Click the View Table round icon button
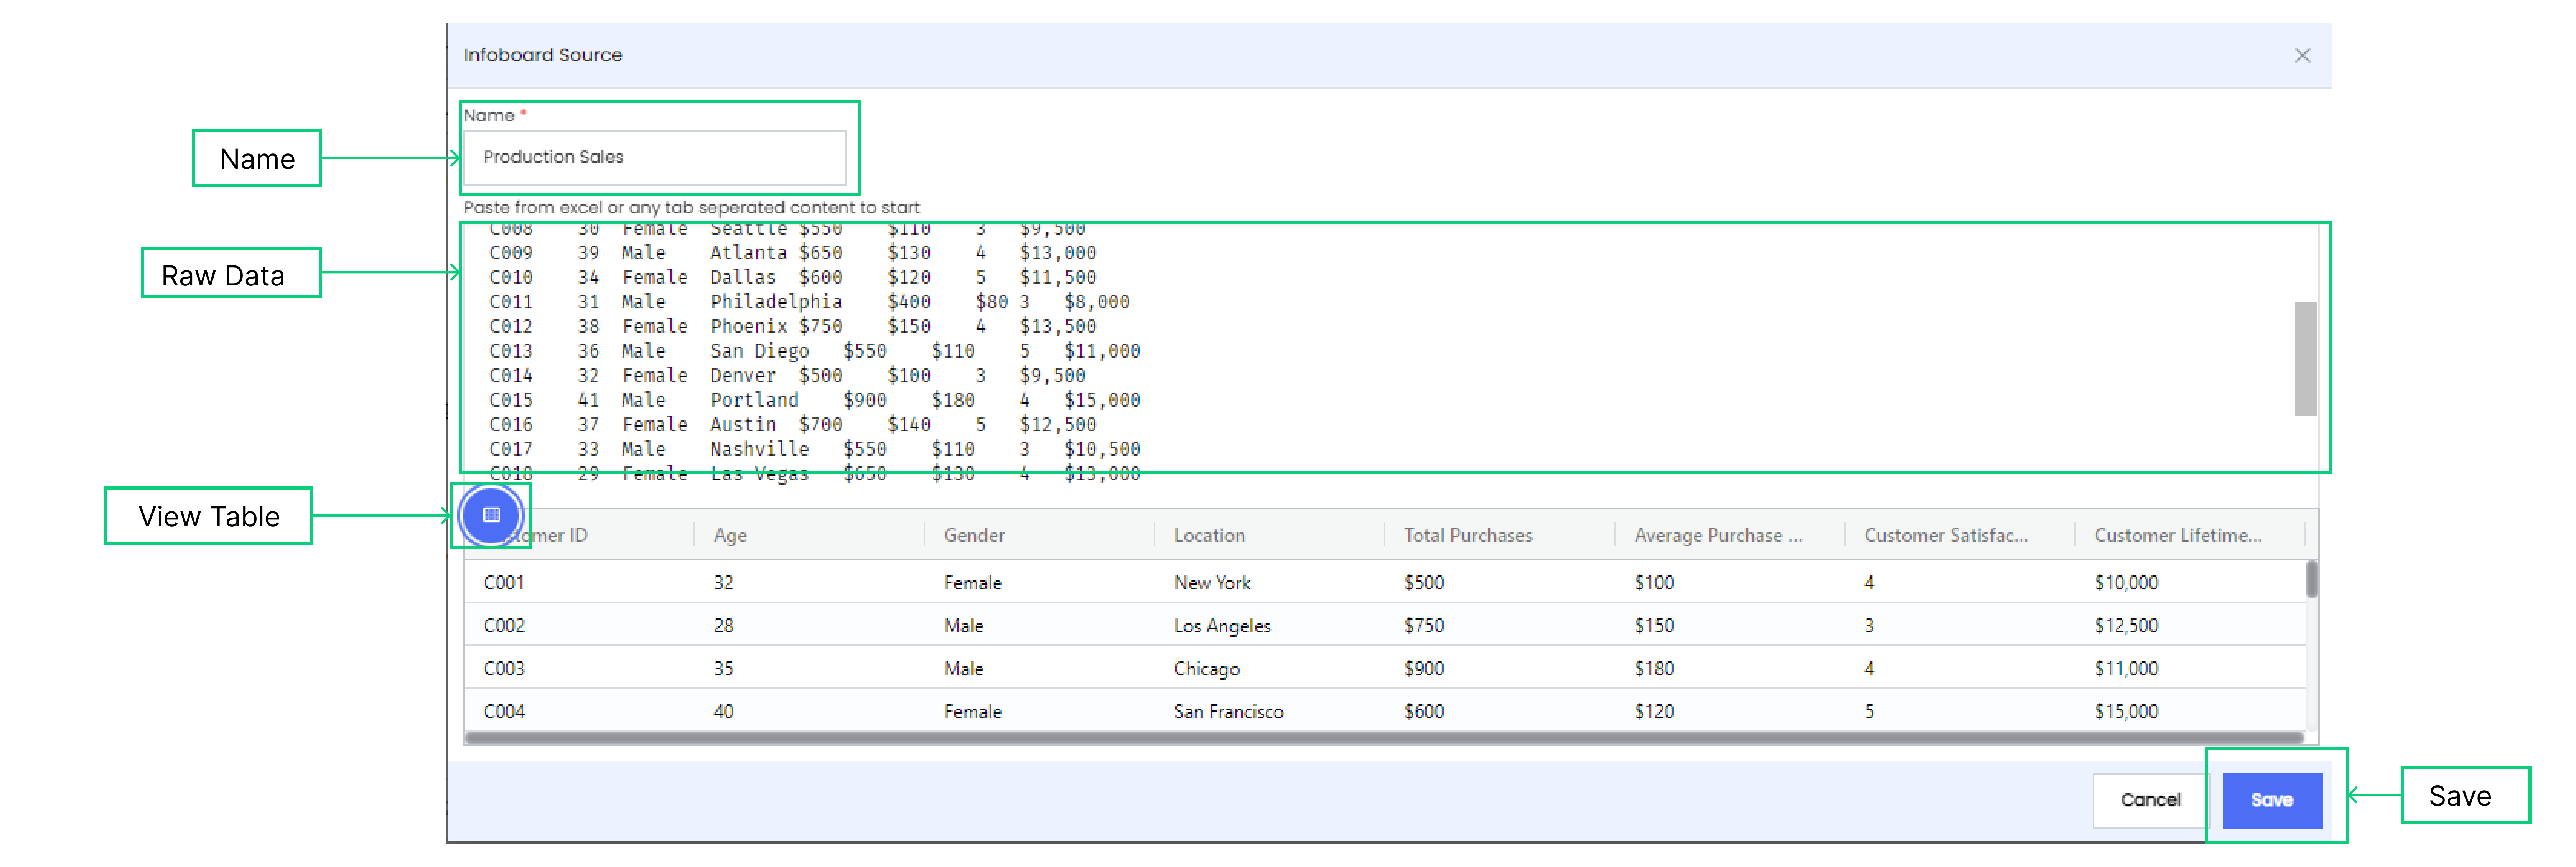 [x=491, y=515]
